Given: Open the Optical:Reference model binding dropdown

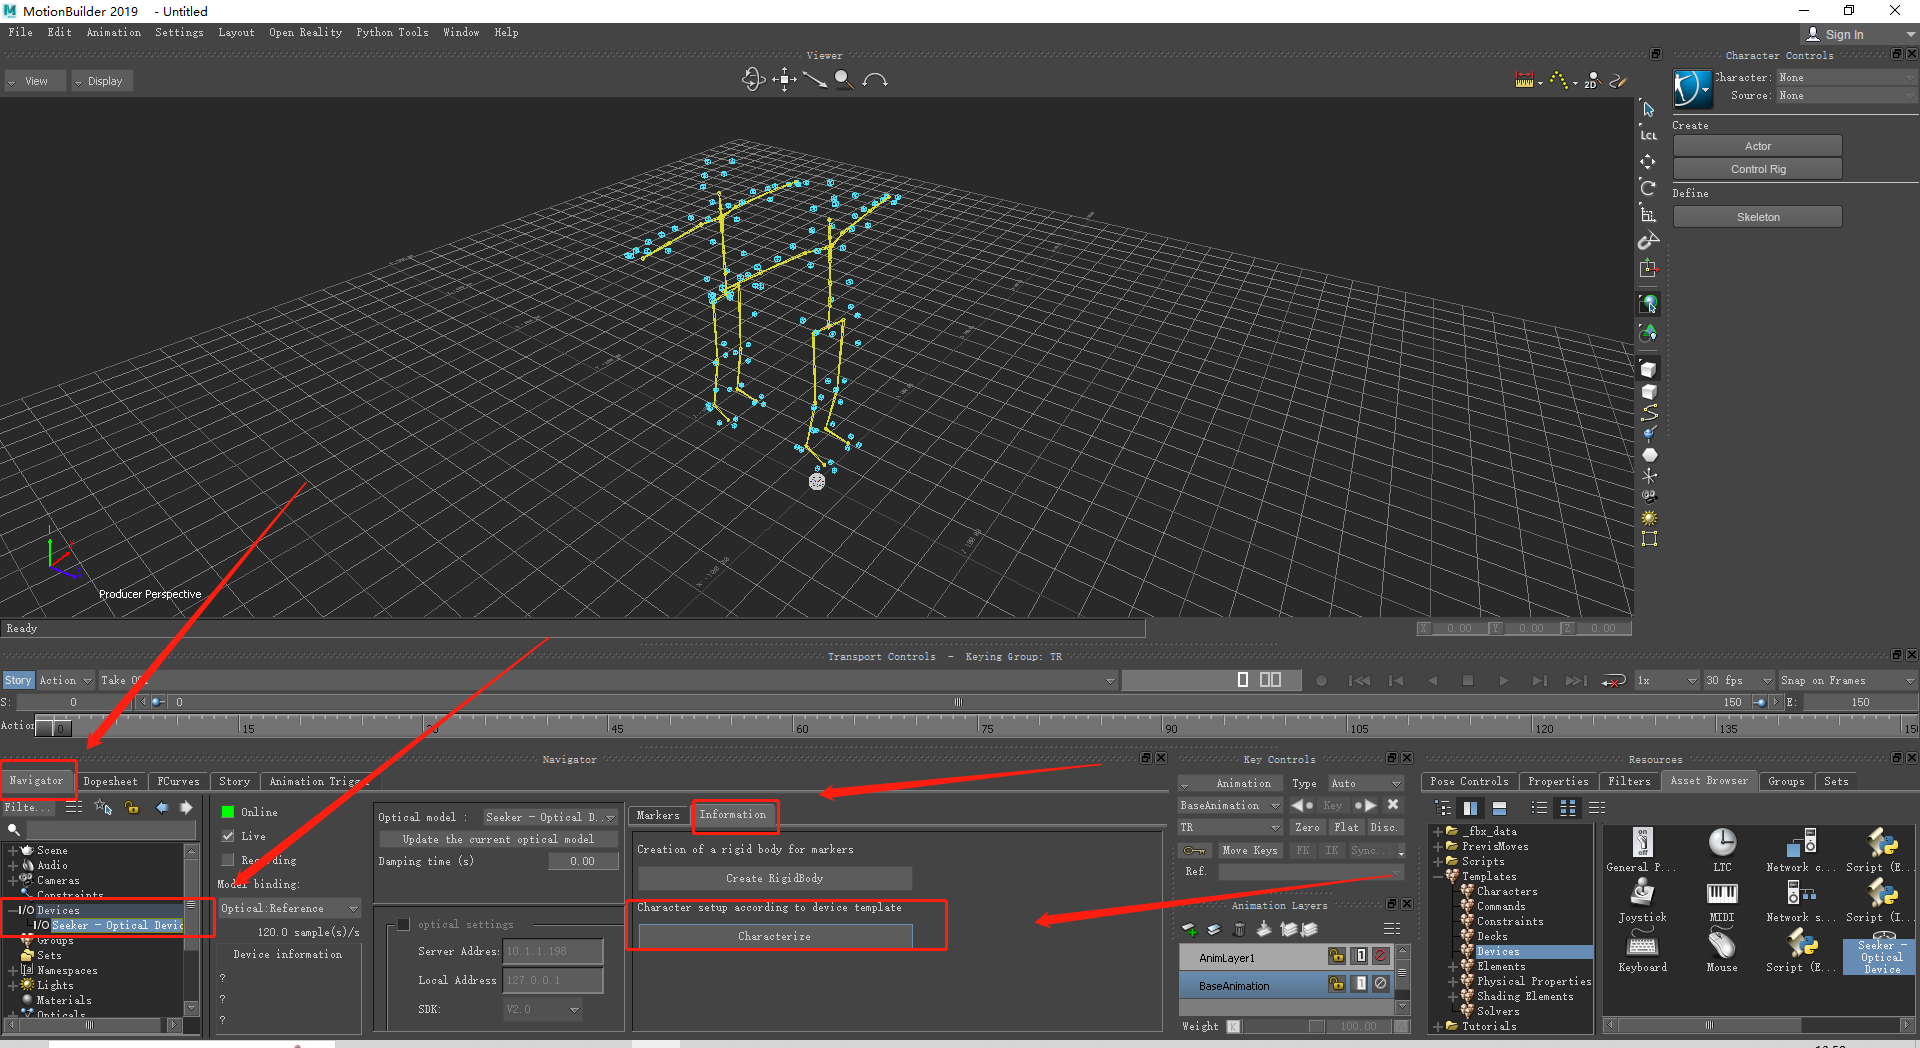Looking at the screenshot, I should click(289, 908).
